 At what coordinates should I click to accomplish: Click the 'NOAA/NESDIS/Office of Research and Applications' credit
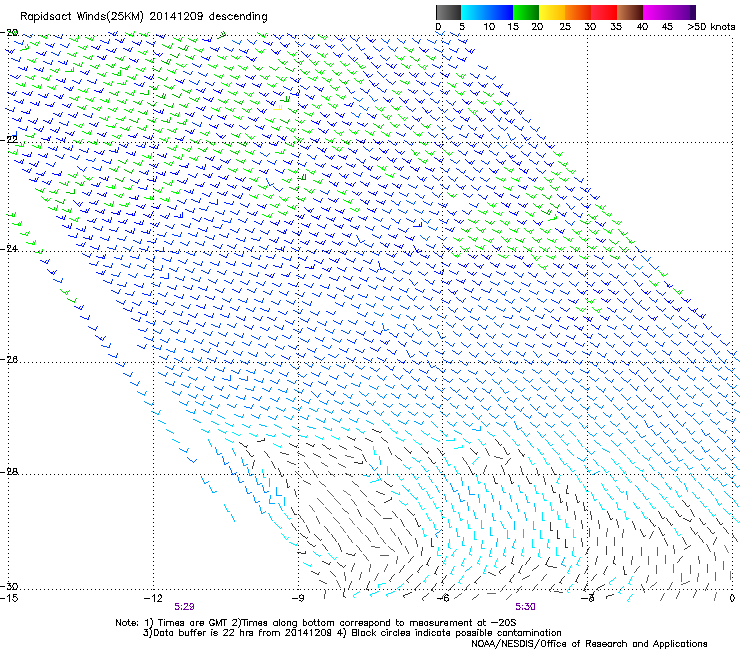(589, 644)
